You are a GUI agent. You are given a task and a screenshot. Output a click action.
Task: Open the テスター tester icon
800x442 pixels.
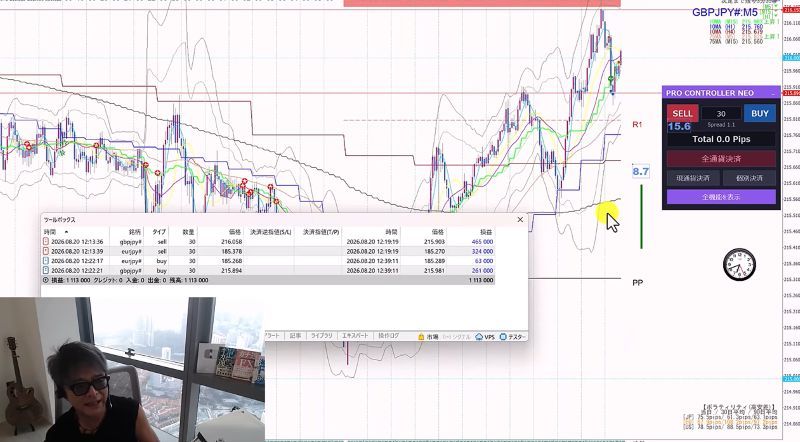tap(503, 337)
